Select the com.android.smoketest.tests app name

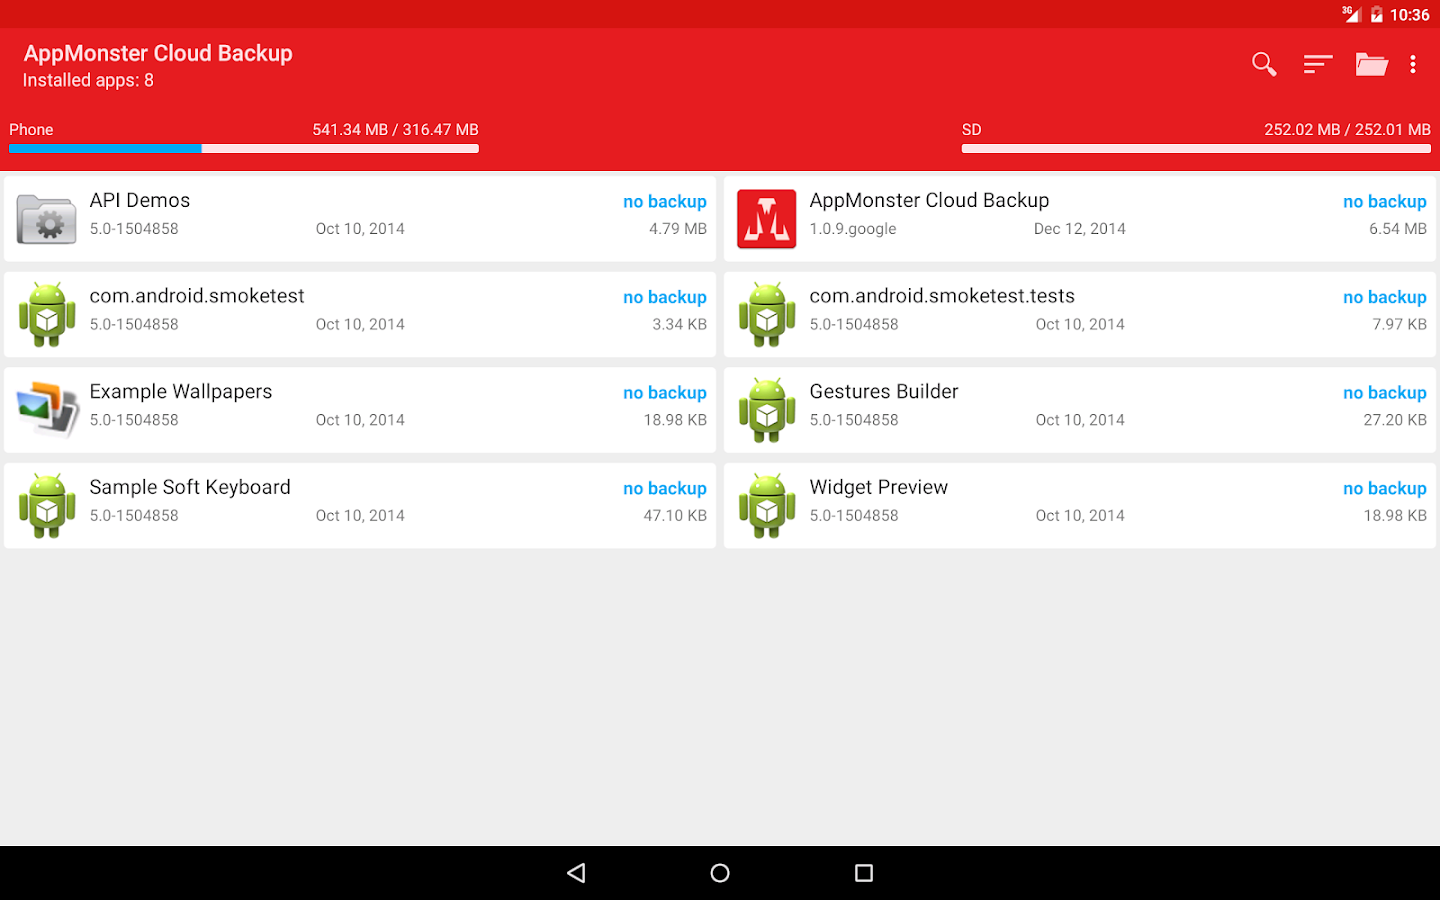tap(942, 296)
